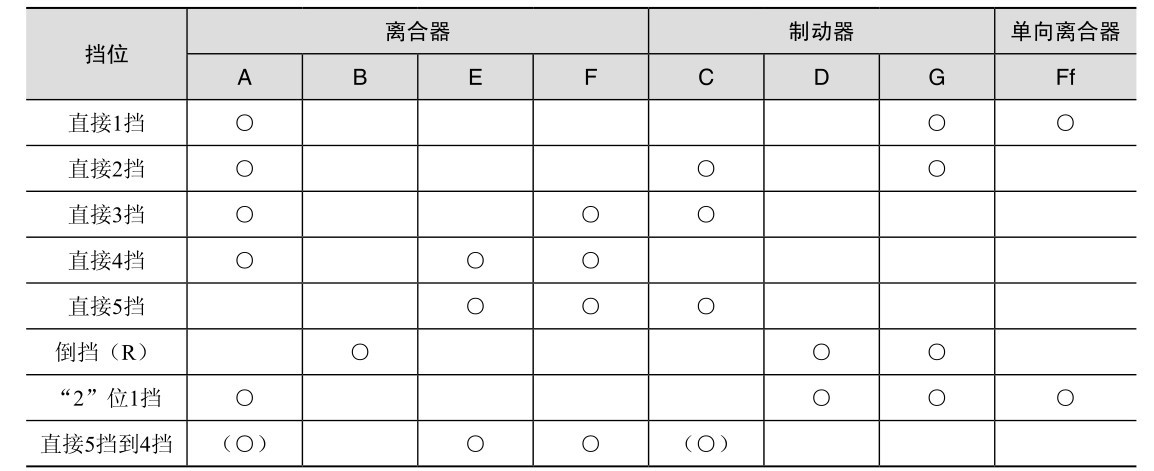Click the circle under G in "2"位1挡 row
The image size is (1154, 471).
pos(936,399)
